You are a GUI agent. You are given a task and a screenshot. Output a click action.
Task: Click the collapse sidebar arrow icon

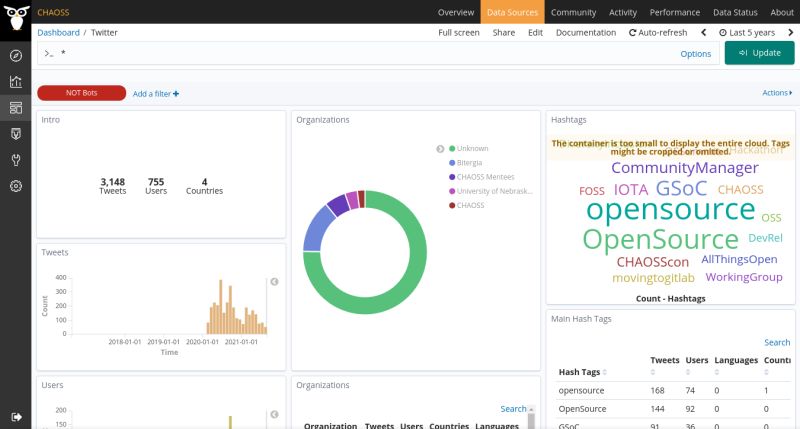tap(16, 417)
